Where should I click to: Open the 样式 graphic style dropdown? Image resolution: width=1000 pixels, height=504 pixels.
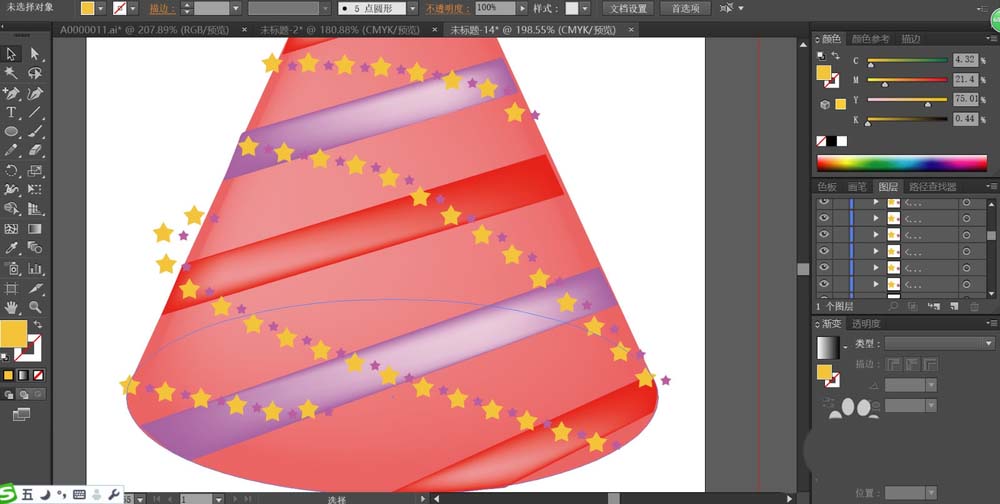click(x=585, y=8)
